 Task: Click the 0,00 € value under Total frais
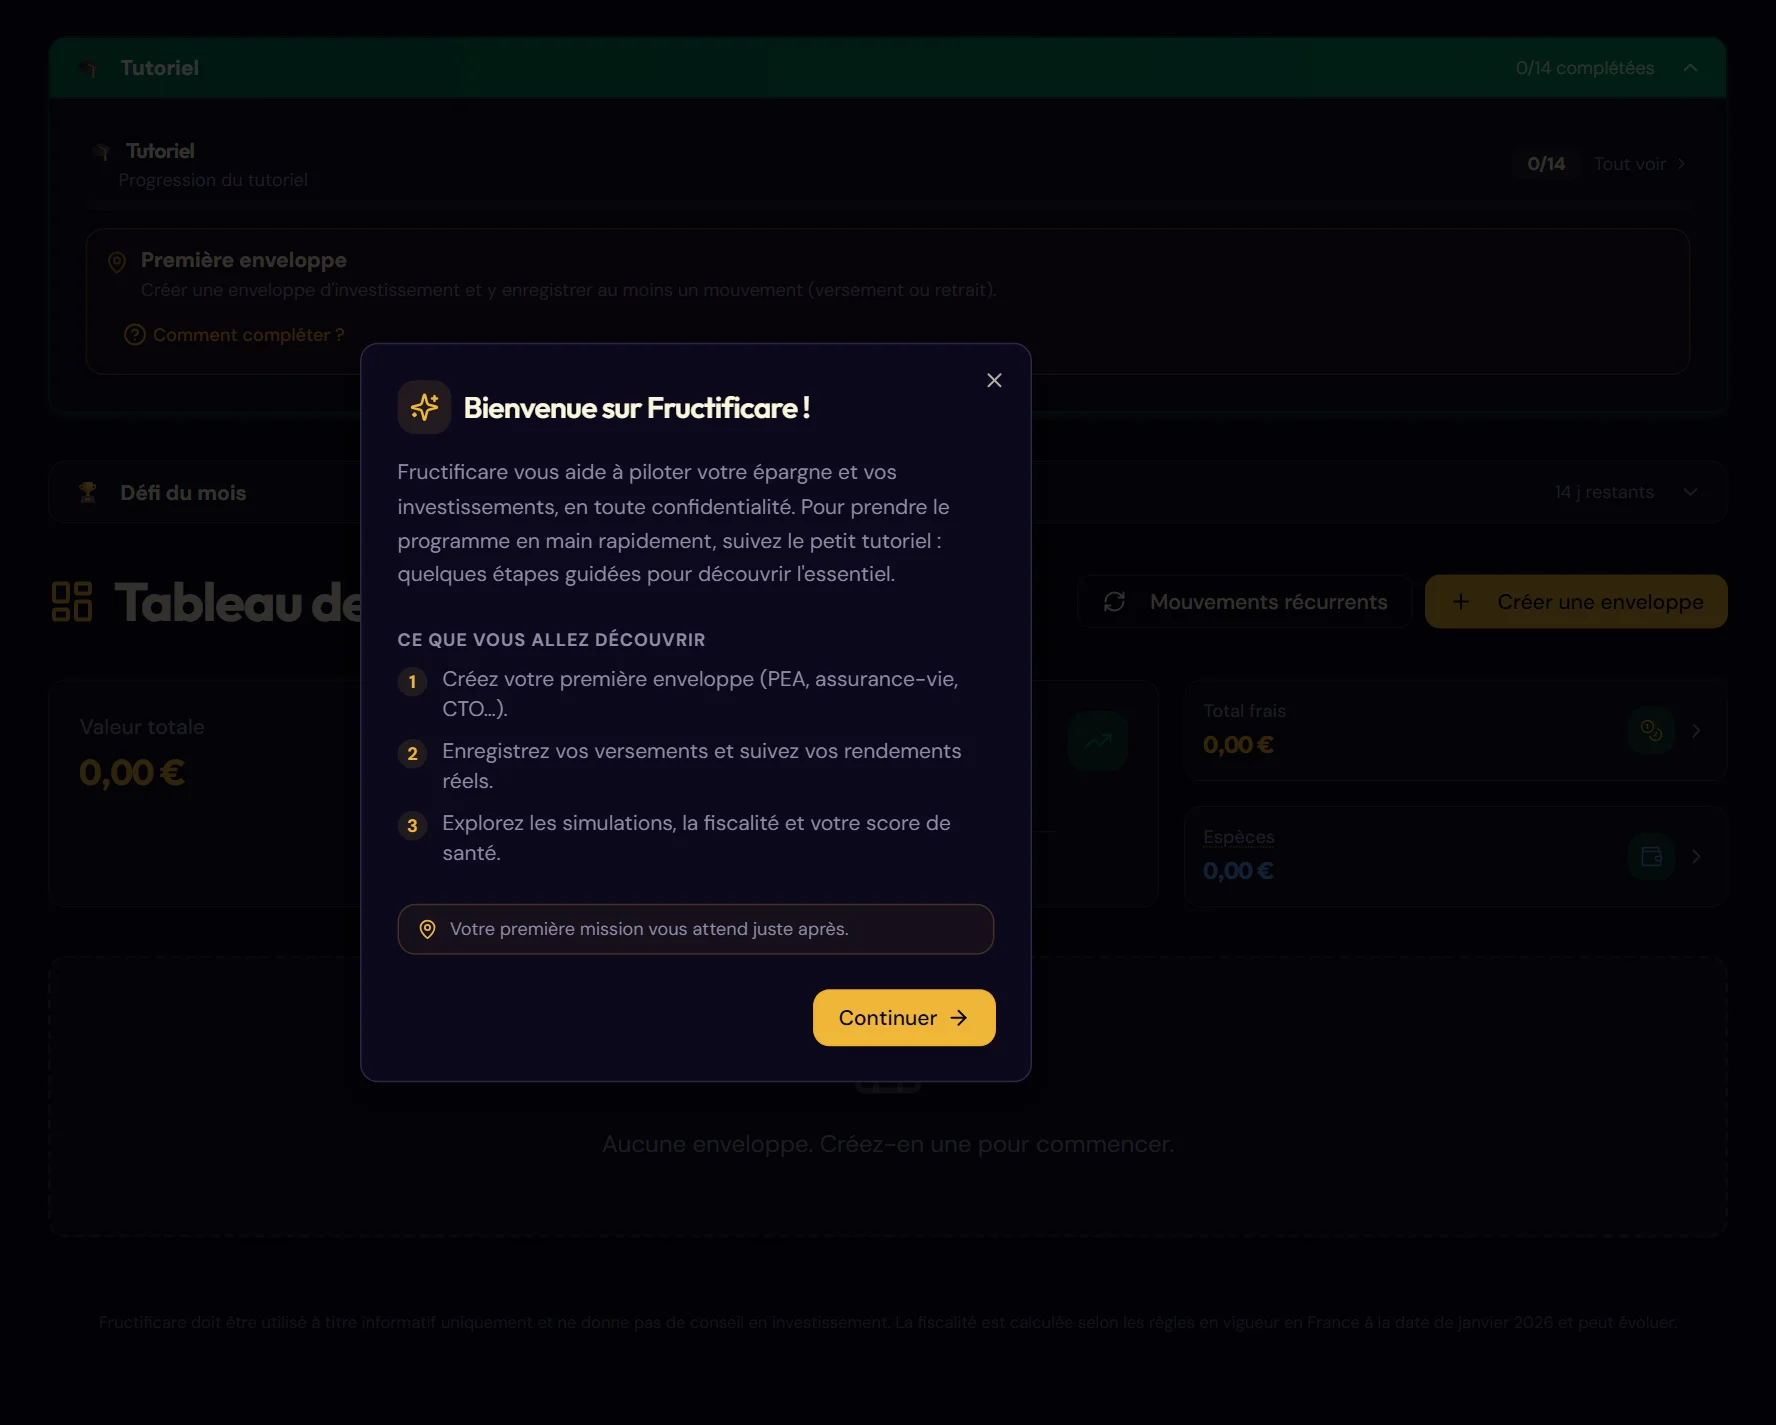point(1238,745)
